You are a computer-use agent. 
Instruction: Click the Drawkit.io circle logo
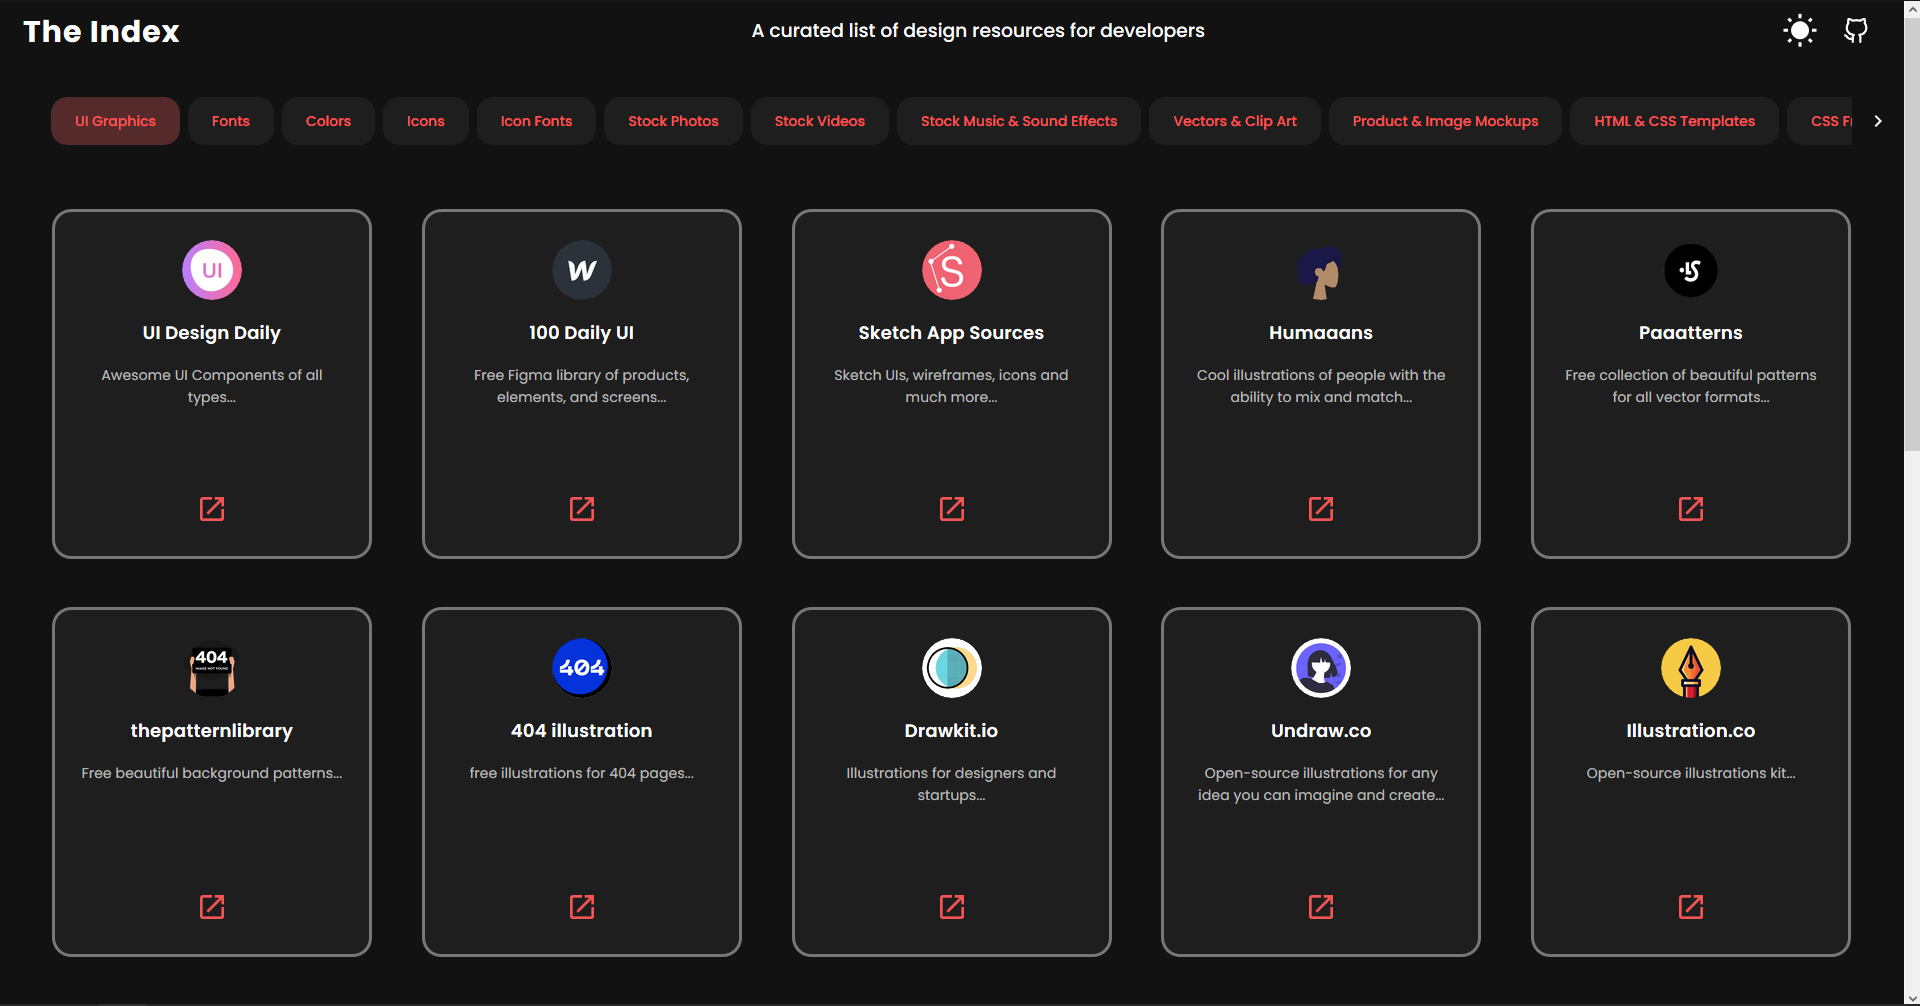(x=952, y=668)
